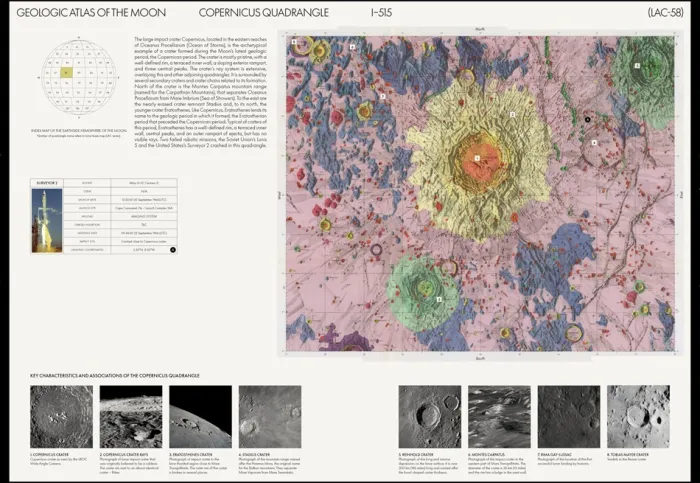This screenshot has width=700, height=483.
Task: Click 'Key Characteristics and Associations' section heading
Action: [x=115, y=376]
